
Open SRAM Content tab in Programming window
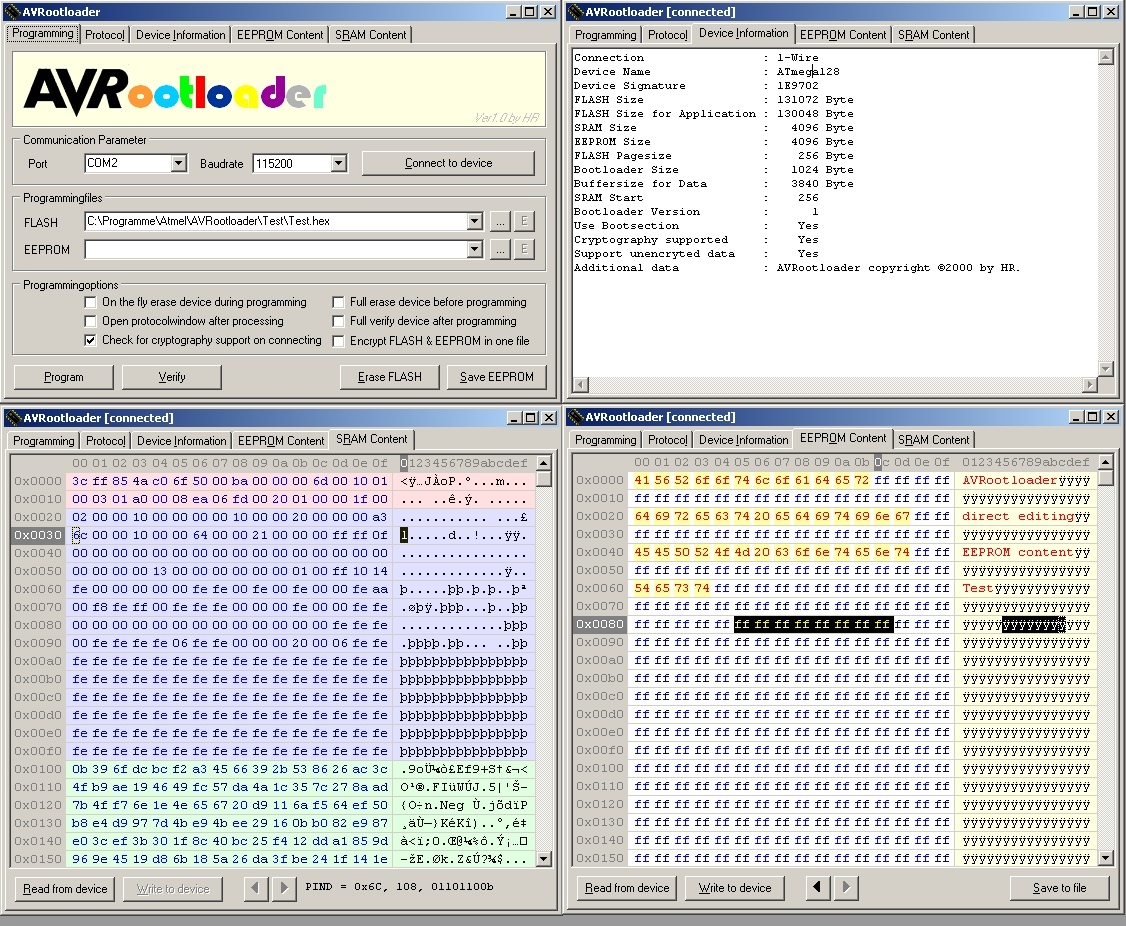(x=371, y=34)
